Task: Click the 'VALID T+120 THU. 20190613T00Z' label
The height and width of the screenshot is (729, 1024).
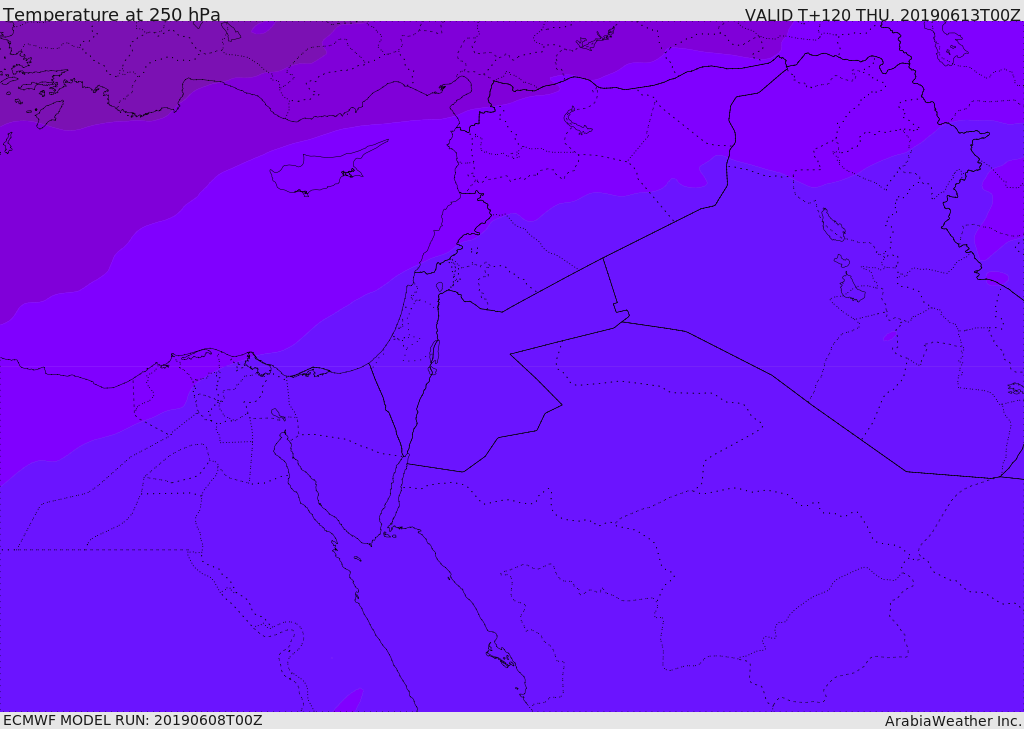Action: pos(882,15)
